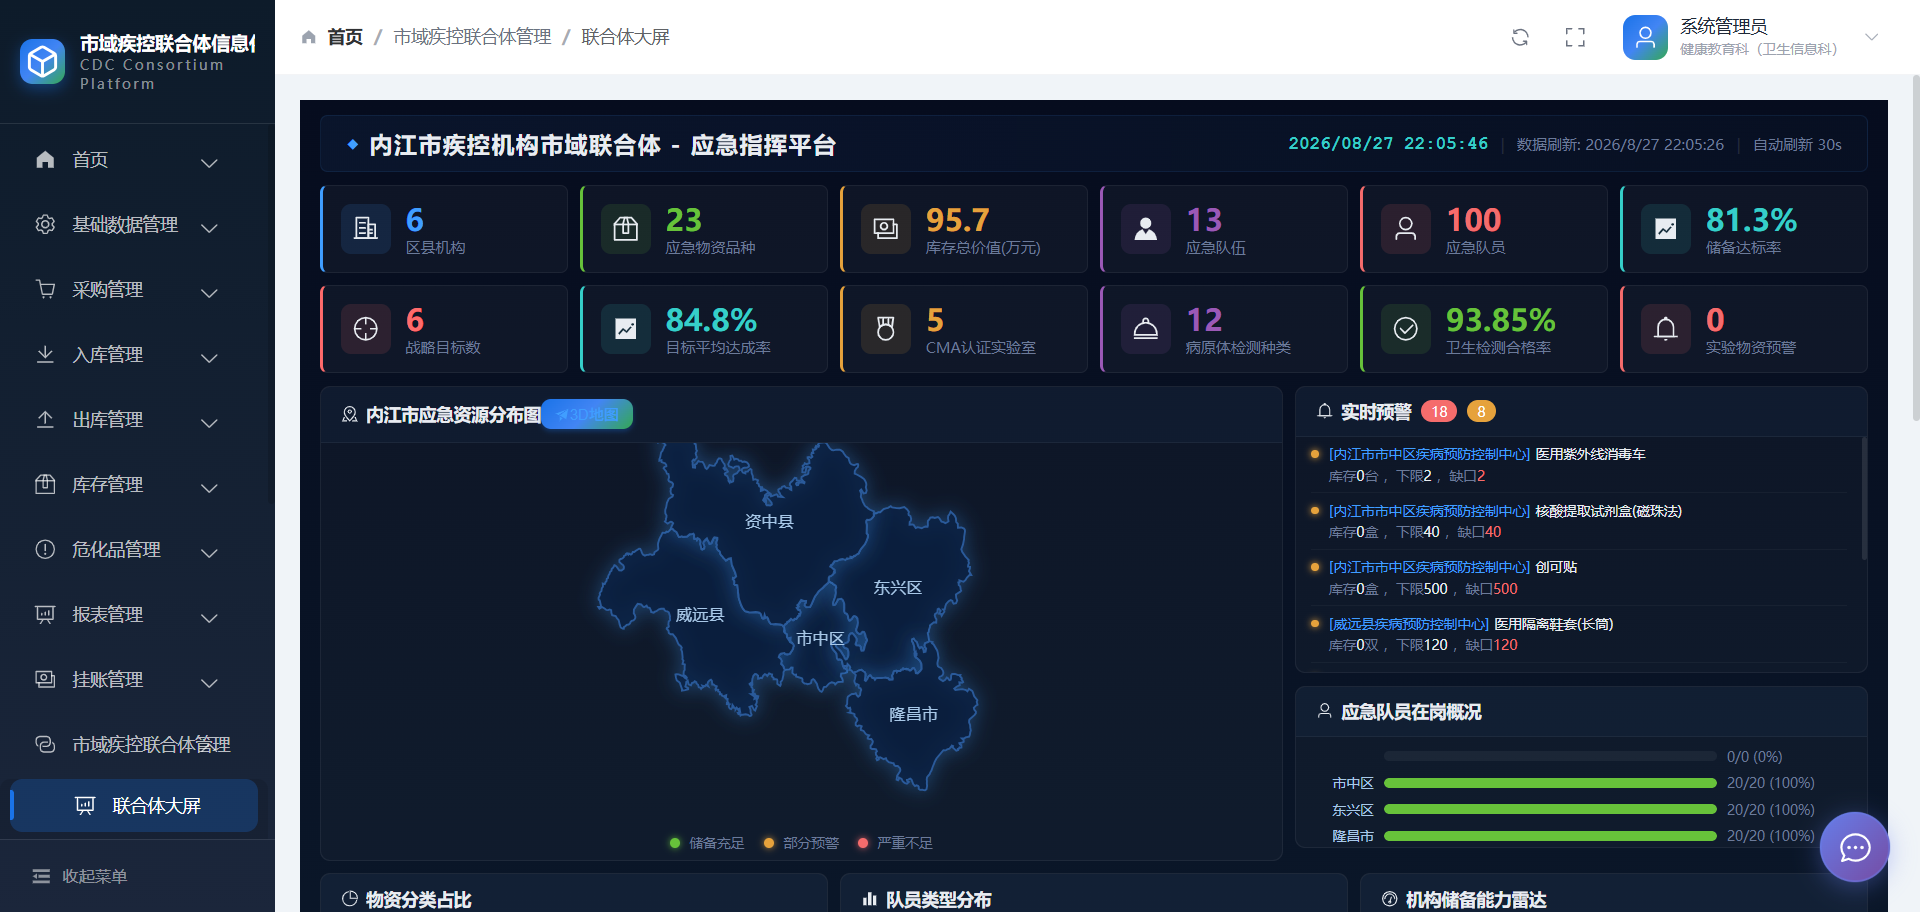
Task: Expand 基础数据管理 menu chevron
Action: coord(209,227)
